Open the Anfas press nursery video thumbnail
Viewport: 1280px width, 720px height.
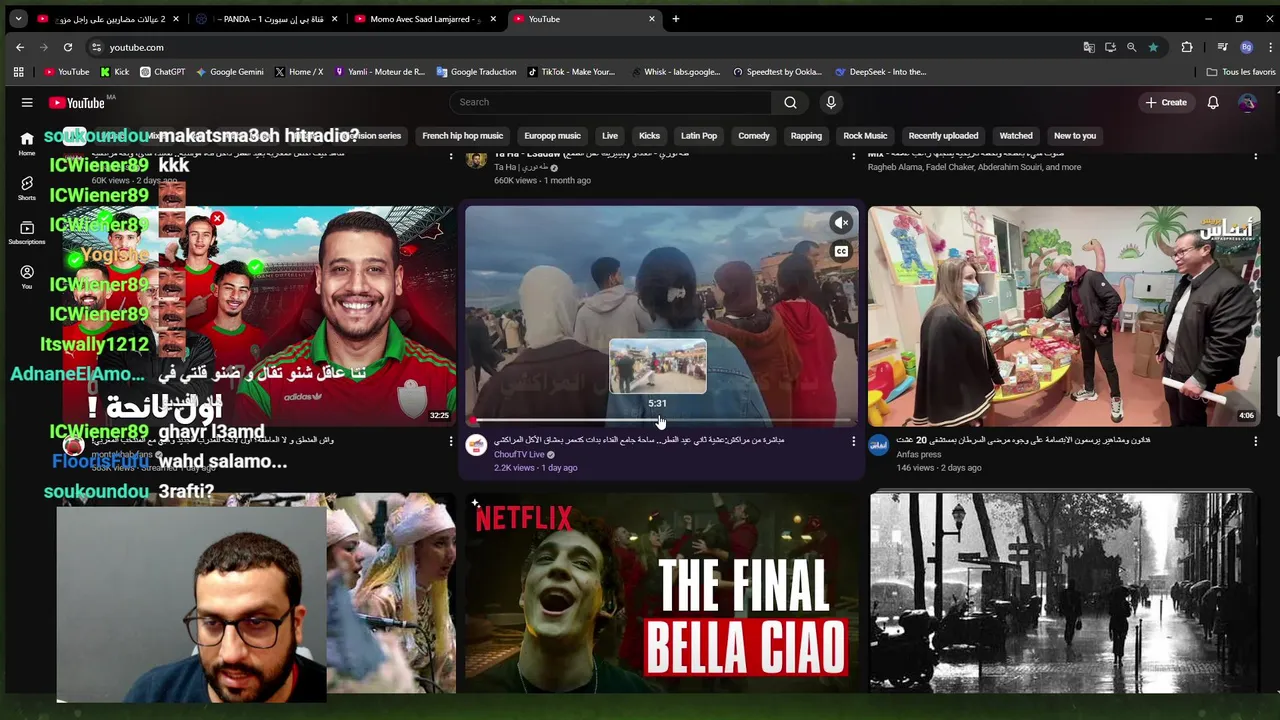click(x=1064, y=316)
